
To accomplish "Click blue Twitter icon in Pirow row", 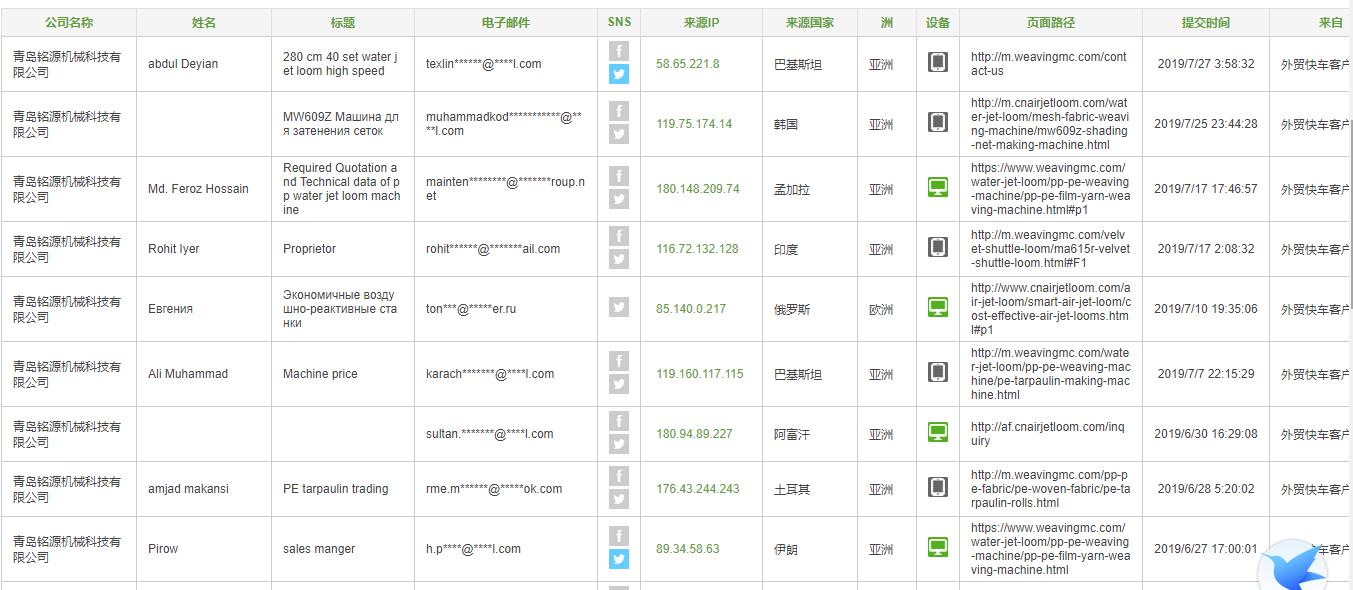I will (x=619, y=559).
